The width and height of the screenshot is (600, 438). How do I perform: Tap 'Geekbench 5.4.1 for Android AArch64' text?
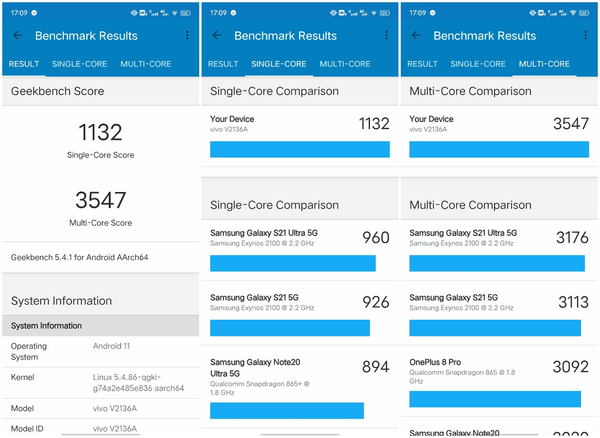coord(80,257)
